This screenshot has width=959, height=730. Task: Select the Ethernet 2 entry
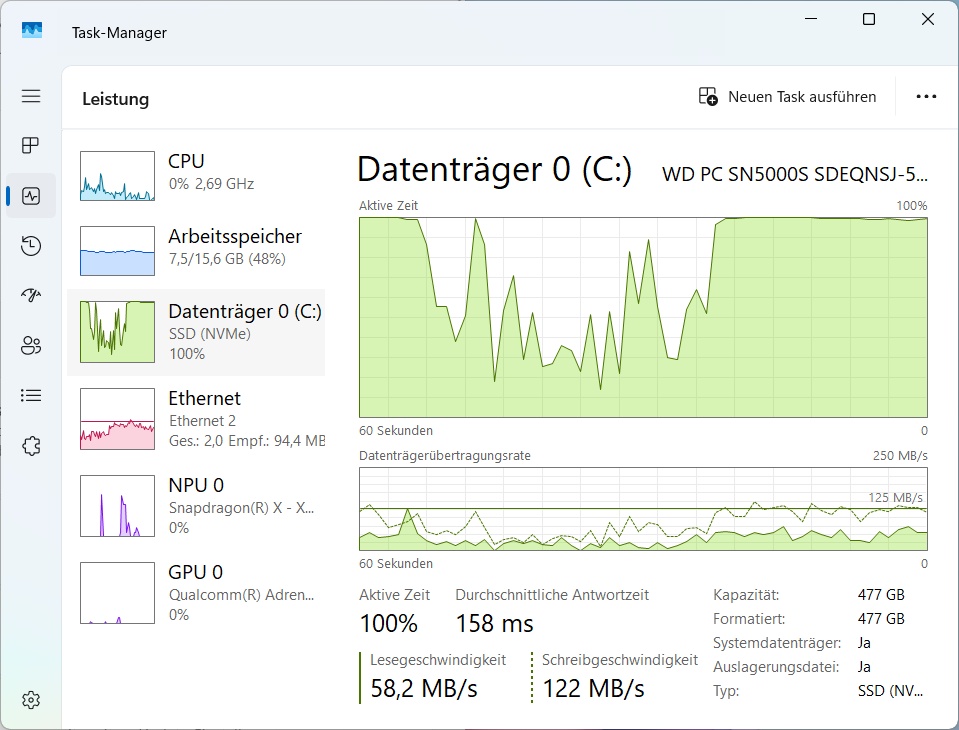200,420
